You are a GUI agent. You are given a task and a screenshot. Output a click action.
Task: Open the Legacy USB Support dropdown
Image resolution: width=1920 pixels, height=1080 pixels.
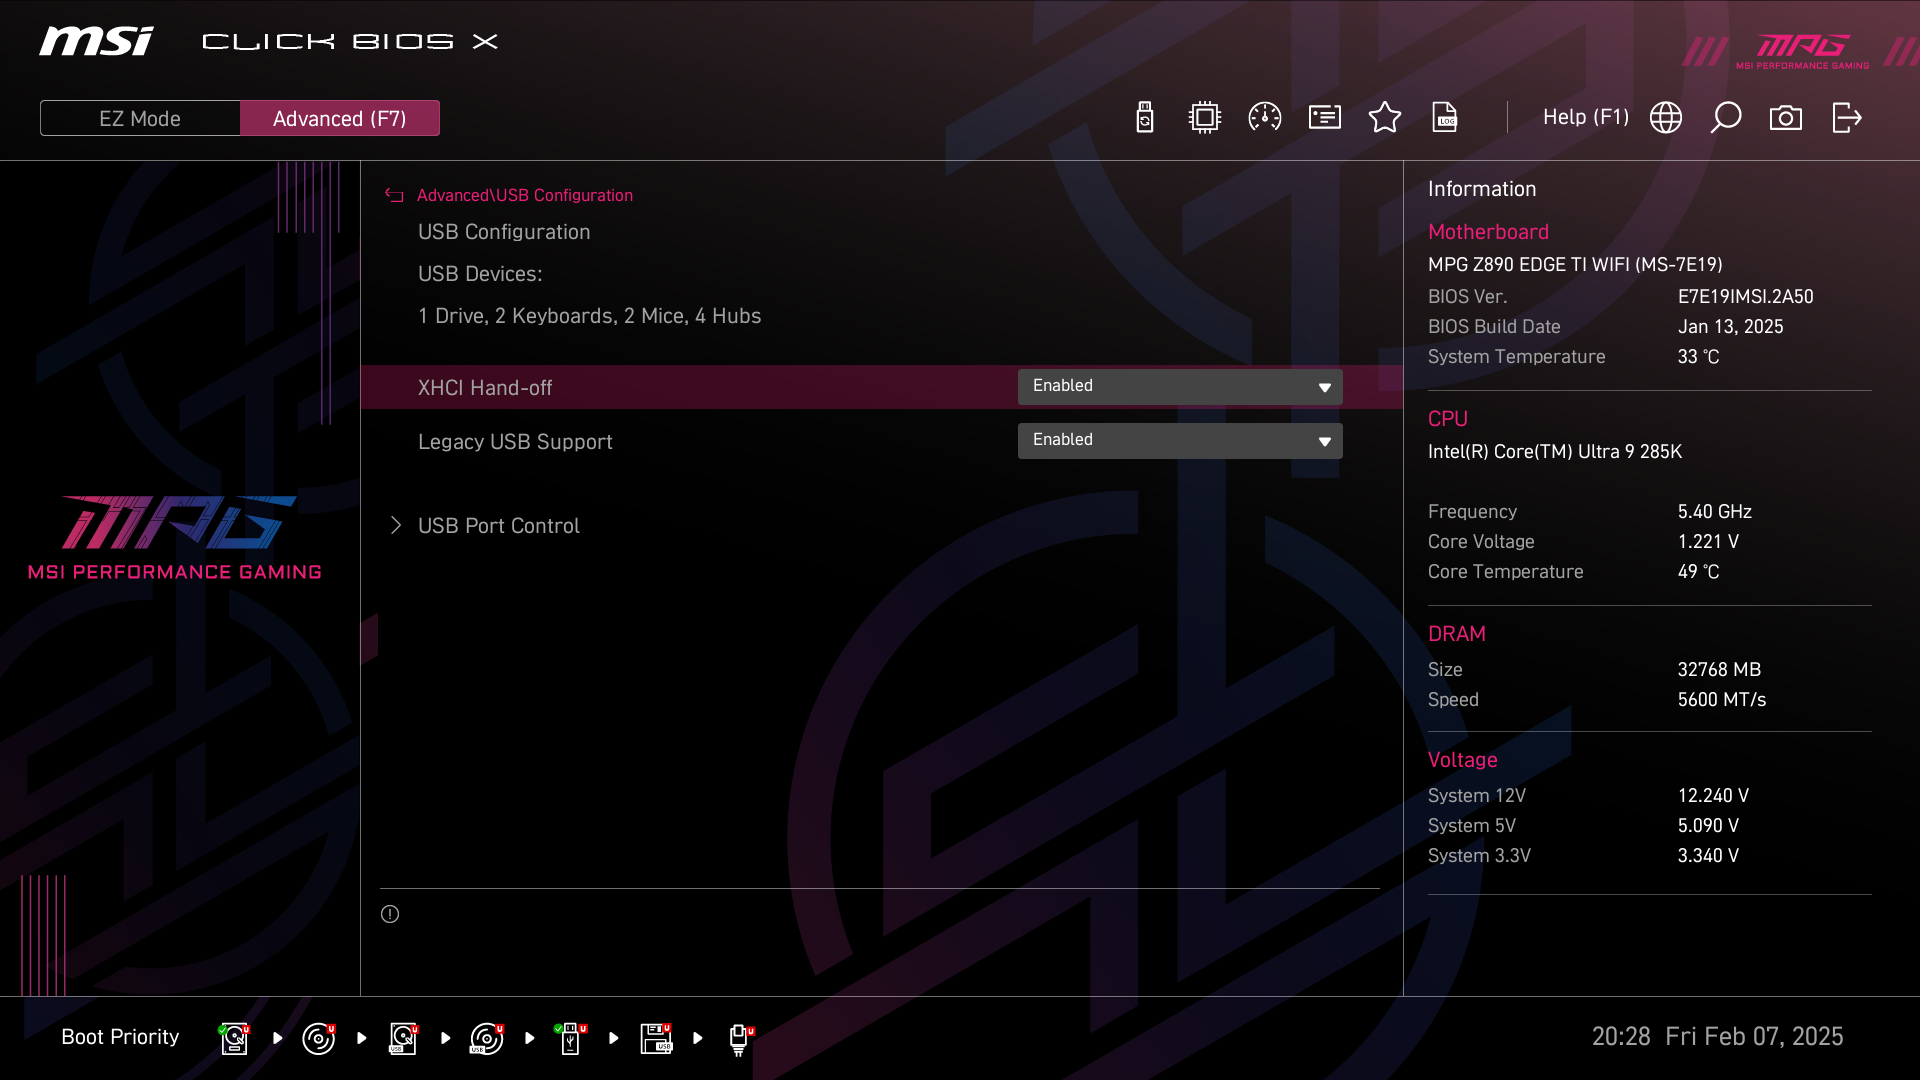1180,441
